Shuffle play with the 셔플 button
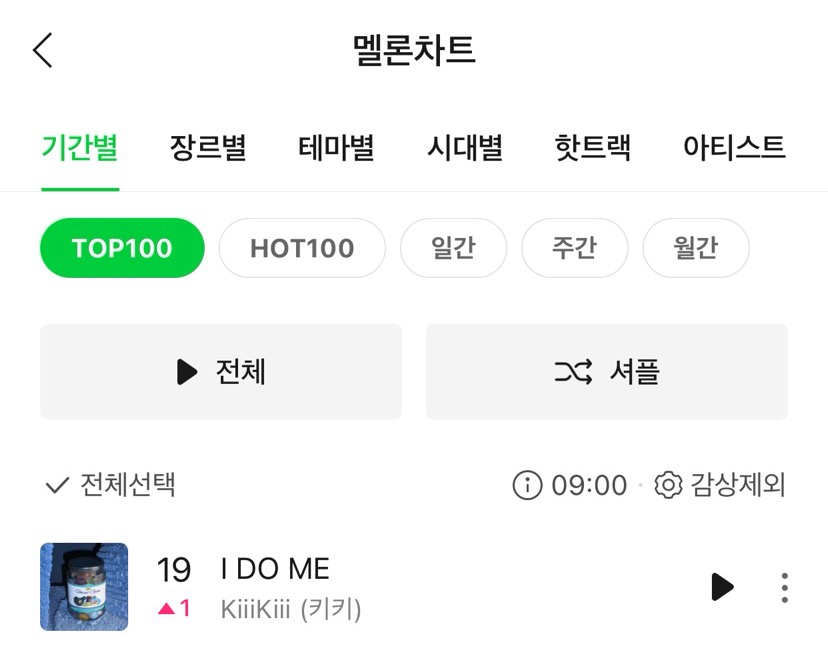Viewport: 828px width, 653px height. [606, 372]
